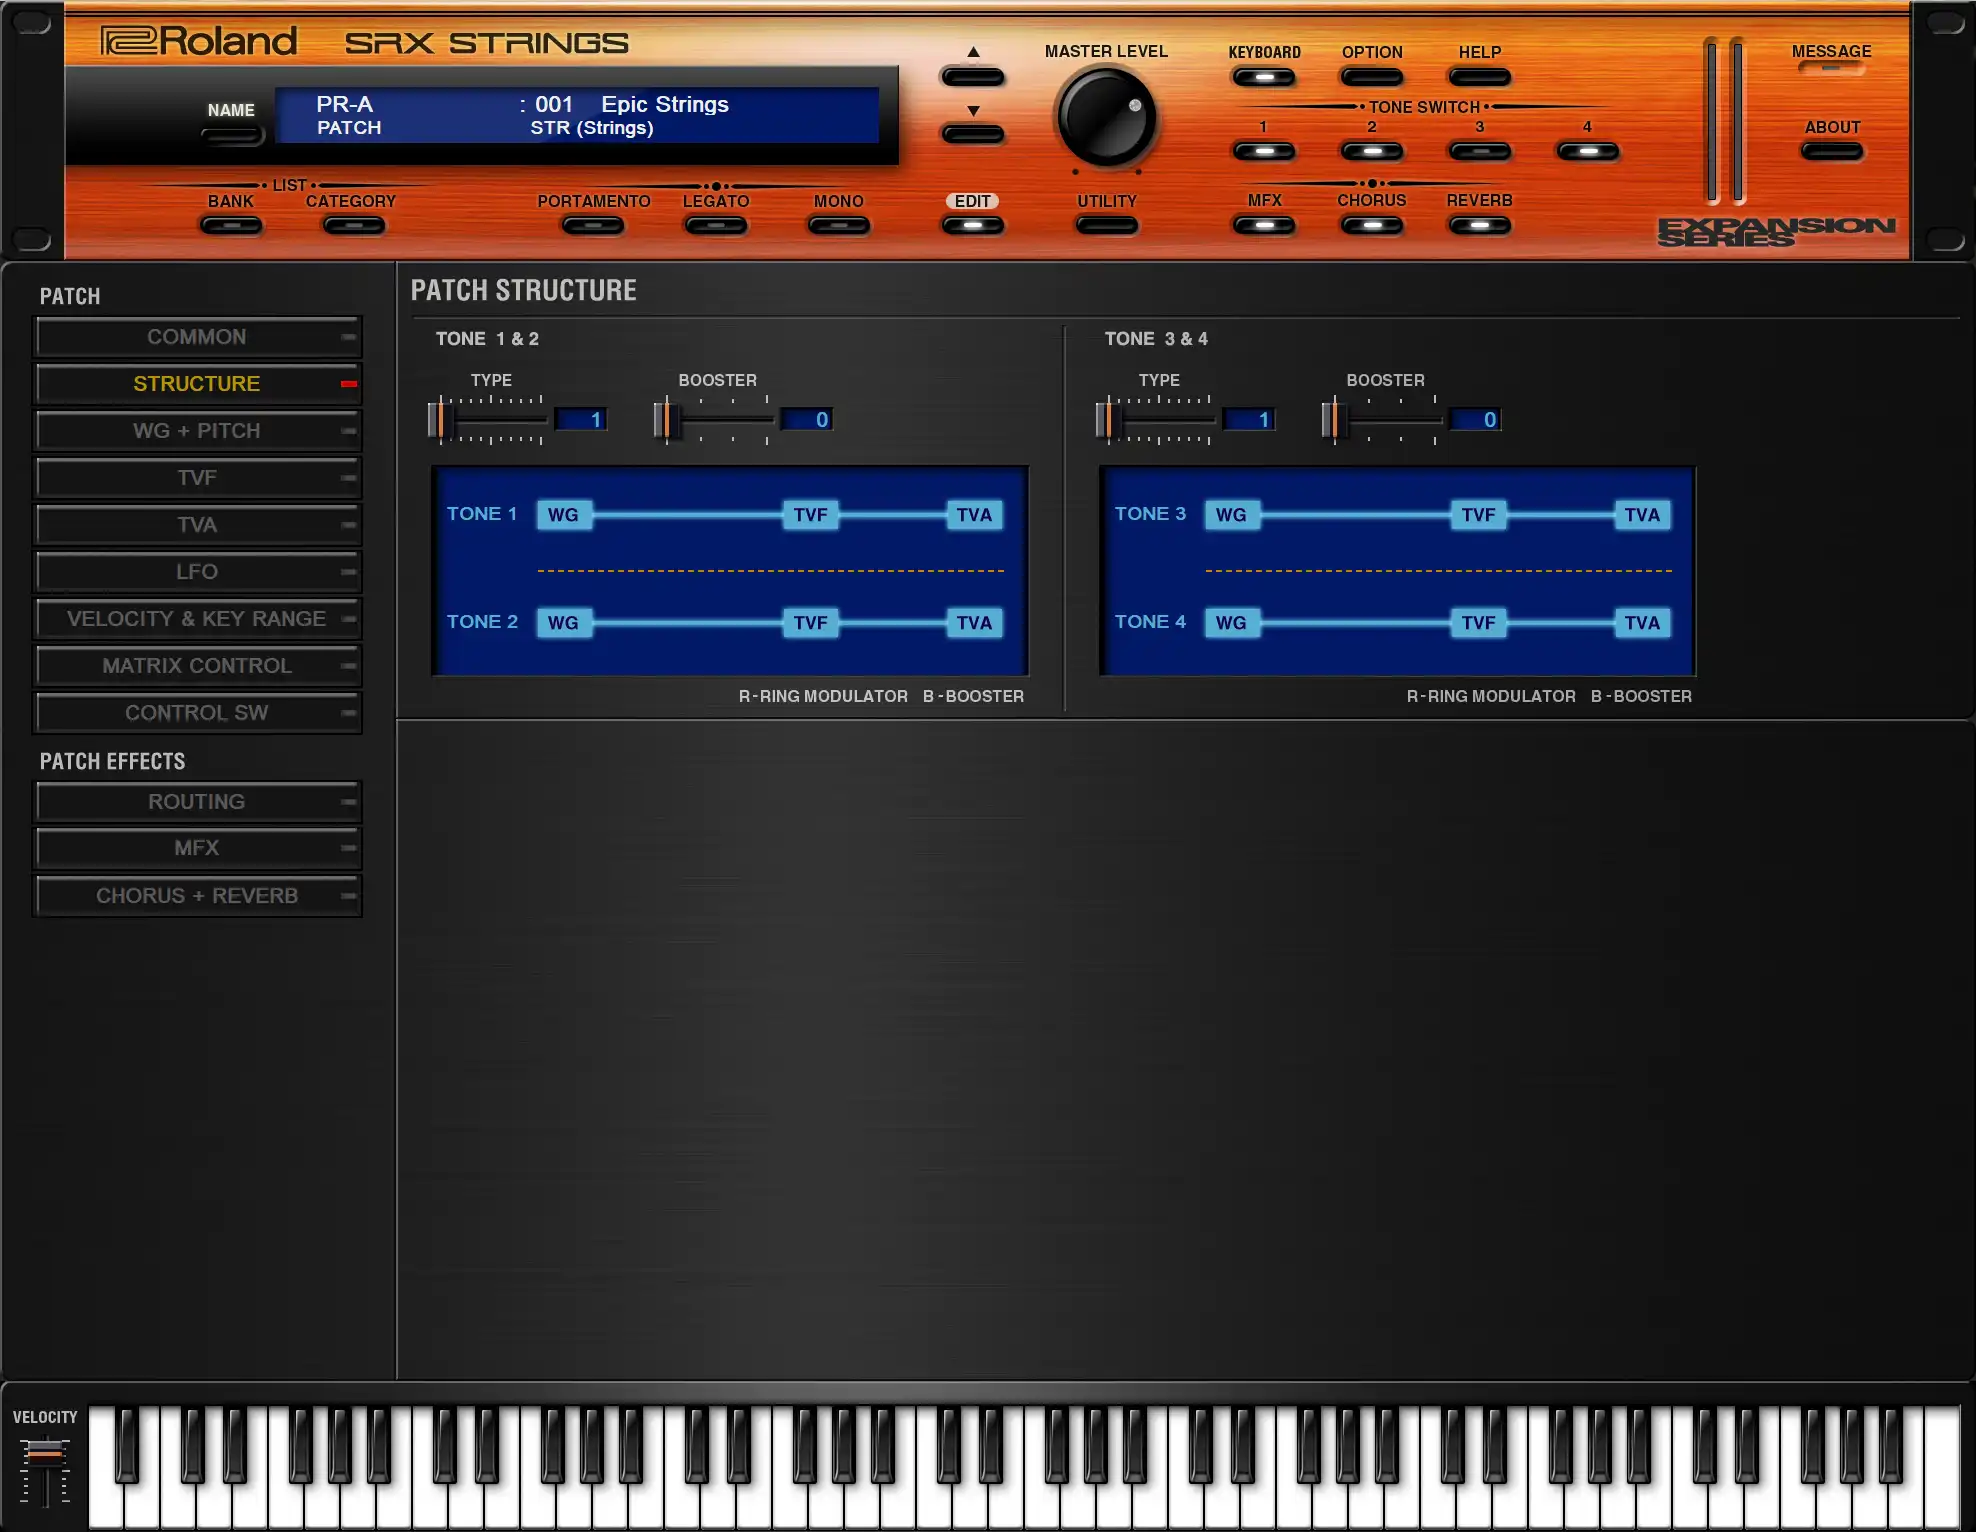Open the Bank list
This screenshot has width=1976, height=1532.
[231, 226]
